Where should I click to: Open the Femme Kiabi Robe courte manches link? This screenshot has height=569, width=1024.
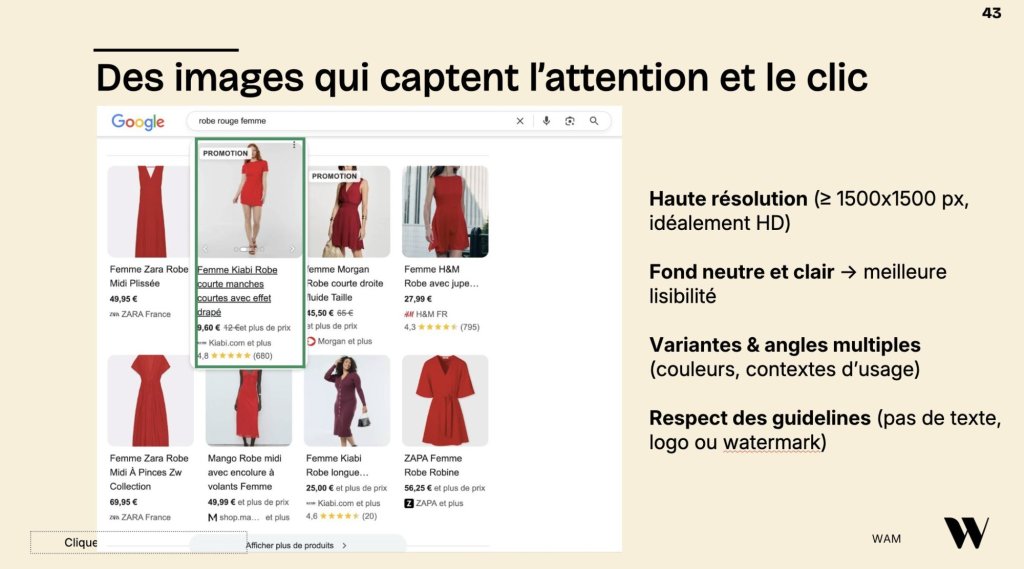pos(237,291)
